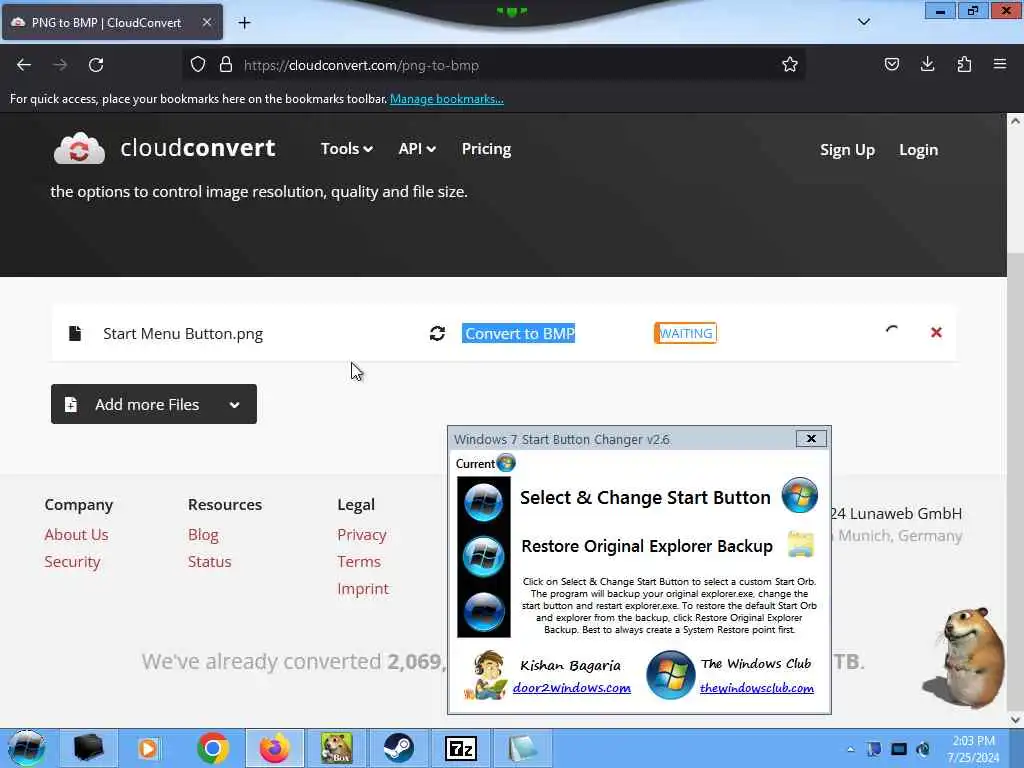Click Restore Original Explorer Backup

647,546
